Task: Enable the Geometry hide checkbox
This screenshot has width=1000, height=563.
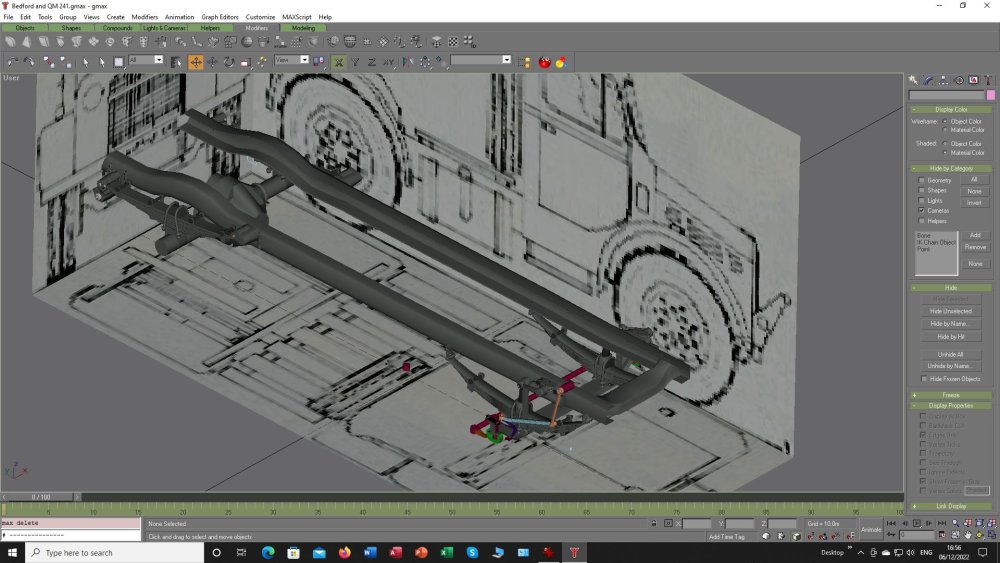Action: point(922,181)
